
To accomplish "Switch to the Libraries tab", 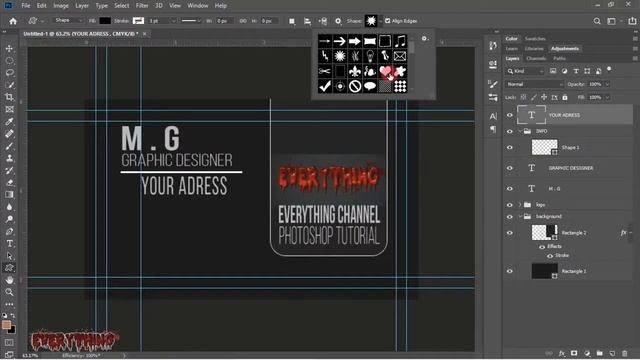I will pos(534,49).
